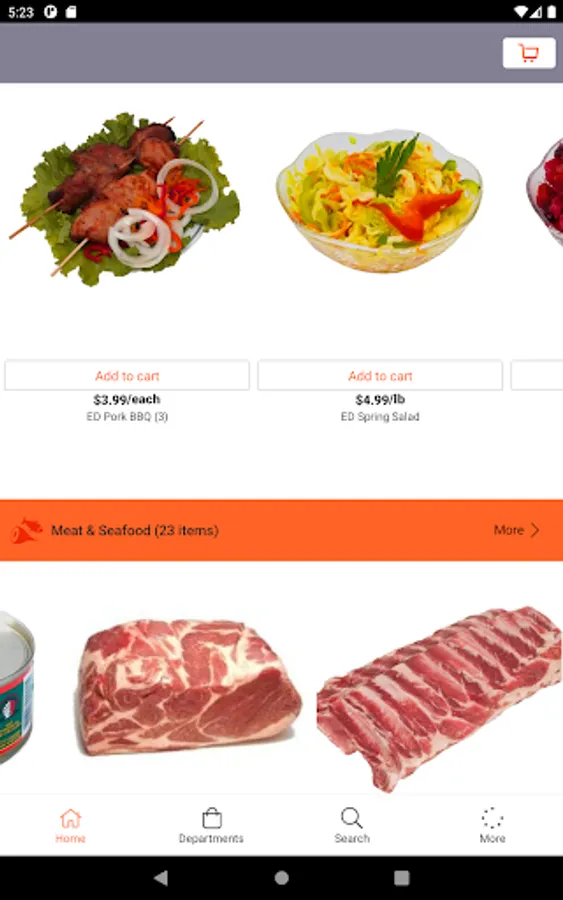
Task: Open the More dotted-circle icon
Action: [492, 818]
